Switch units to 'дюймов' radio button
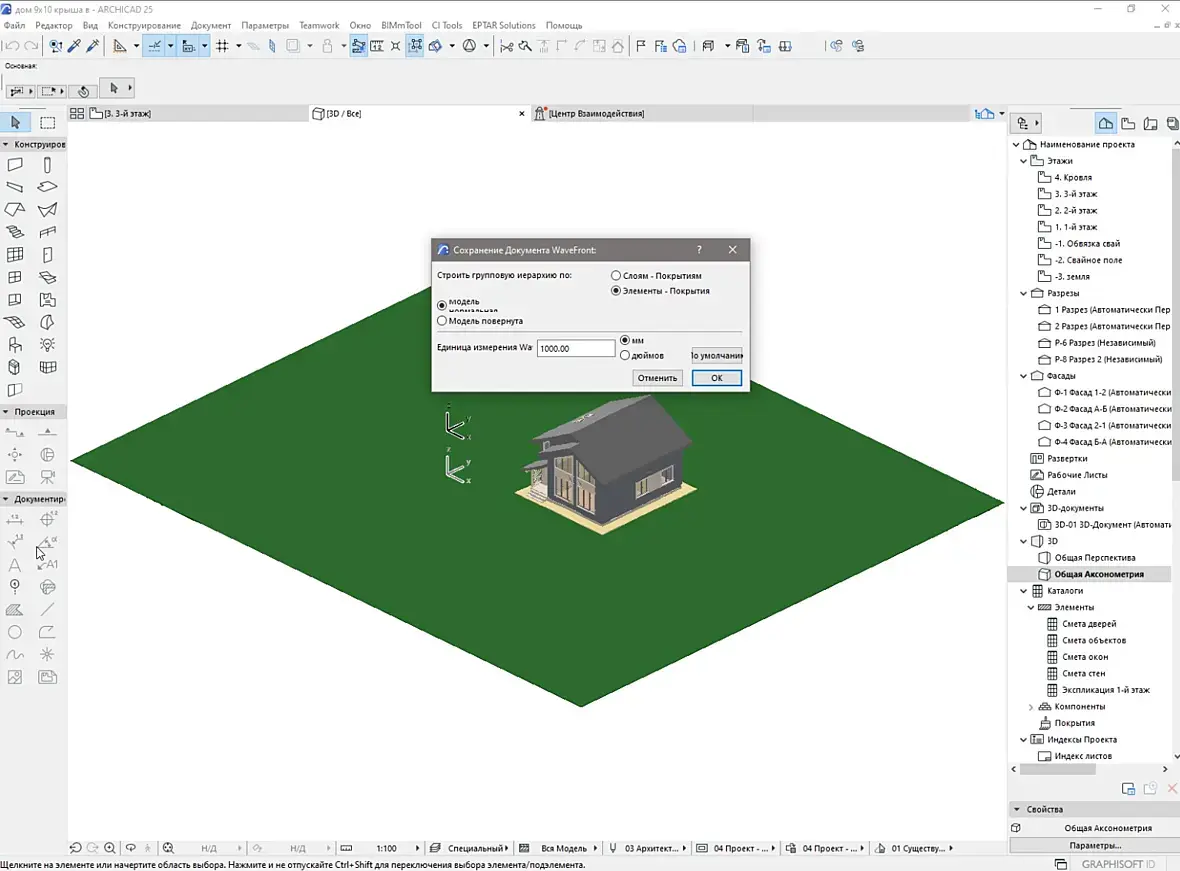The width and height of the screenshot is (1180, 871). pos(625,355)
